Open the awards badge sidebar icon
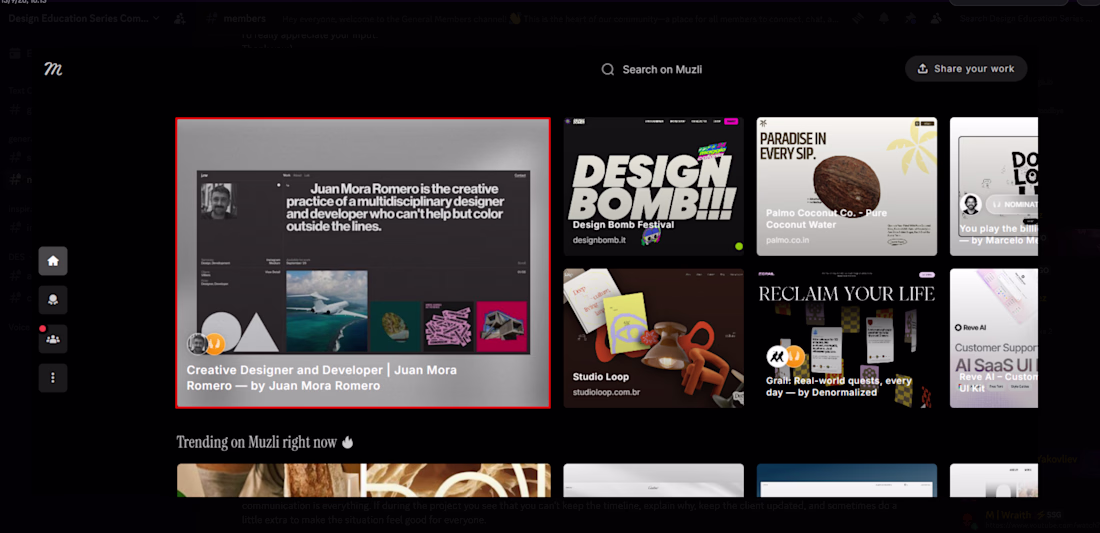 pos(53,300)
